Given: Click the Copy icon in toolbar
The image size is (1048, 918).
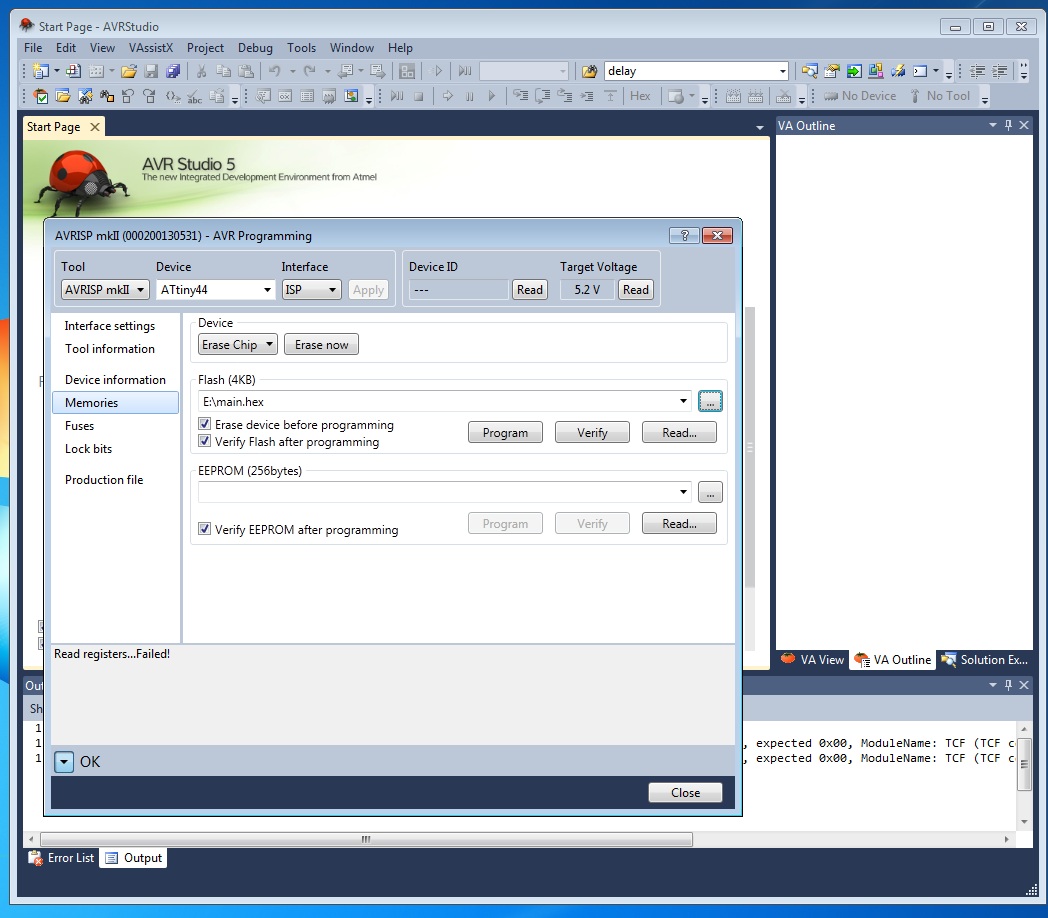Looking at the screenshot, I should [223, 71].
